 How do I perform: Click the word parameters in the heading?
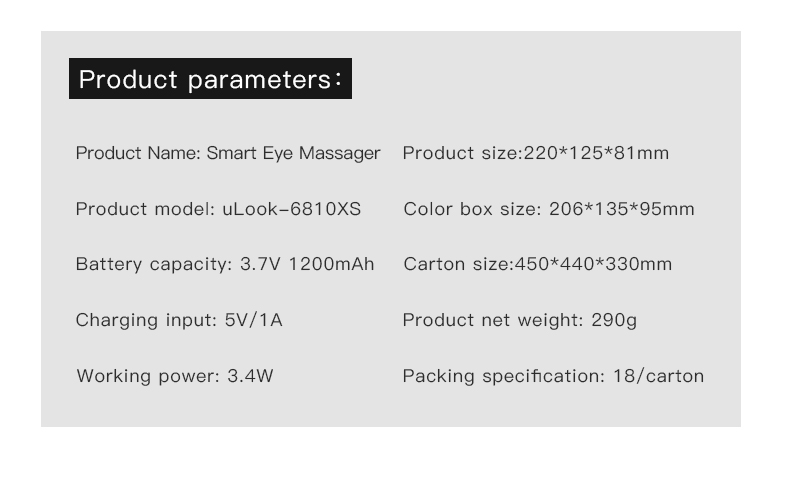pyautogui.click(x=259, y=80)
